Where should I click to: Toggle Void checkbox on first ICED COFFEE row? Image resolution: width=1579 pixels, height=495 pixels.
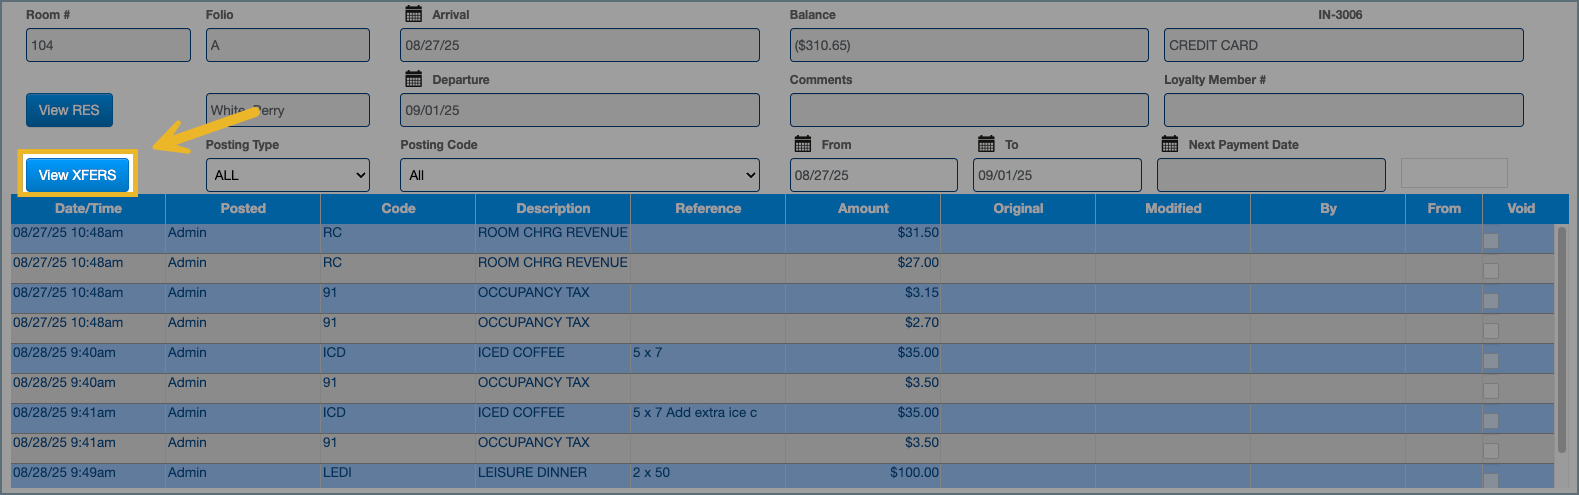coord(1490,361)
